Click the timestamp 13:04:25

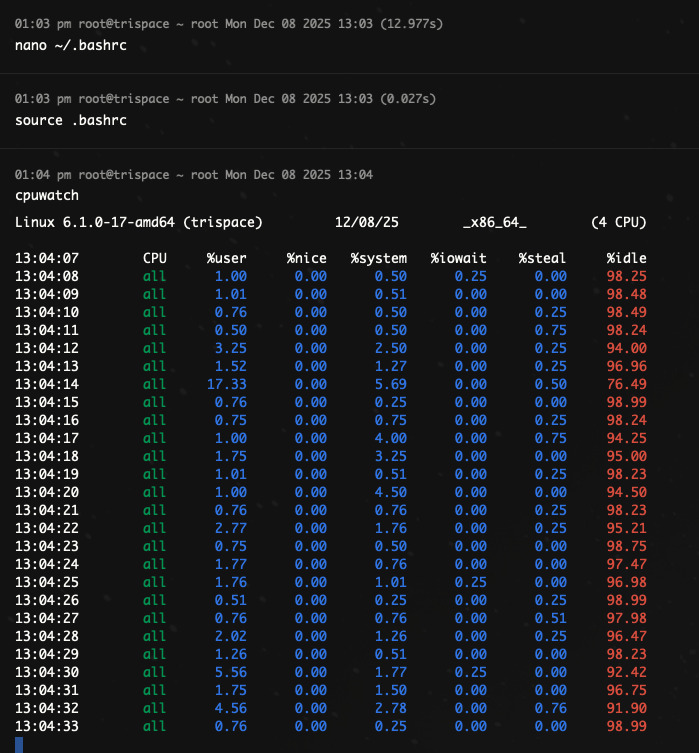[47, 582]
